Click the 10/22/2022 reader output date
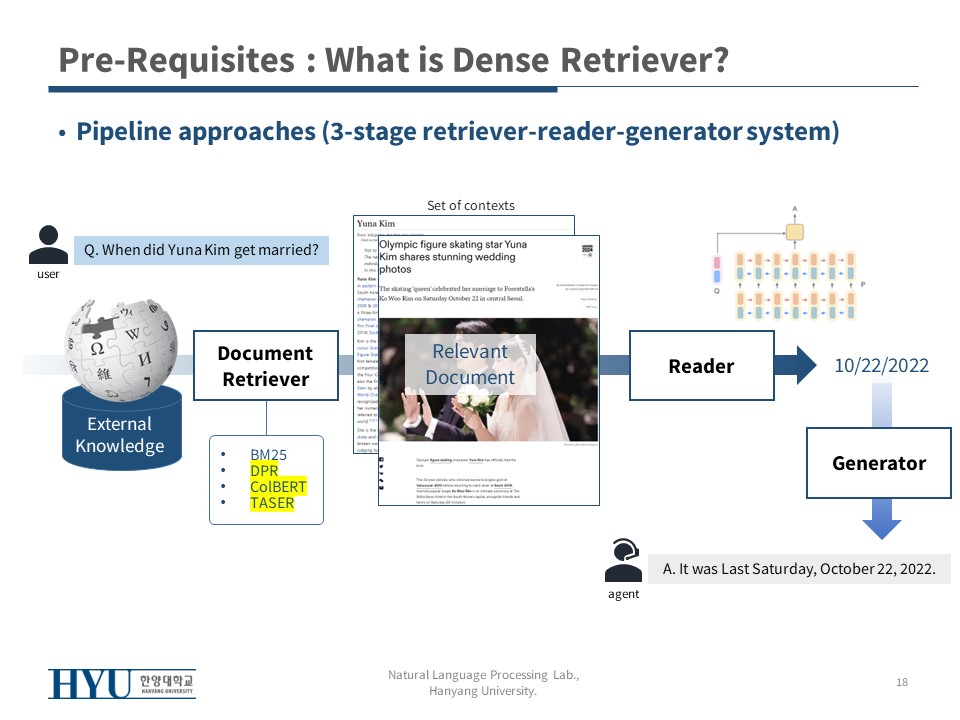Screen dimensions: 960x720 (881, 366)
